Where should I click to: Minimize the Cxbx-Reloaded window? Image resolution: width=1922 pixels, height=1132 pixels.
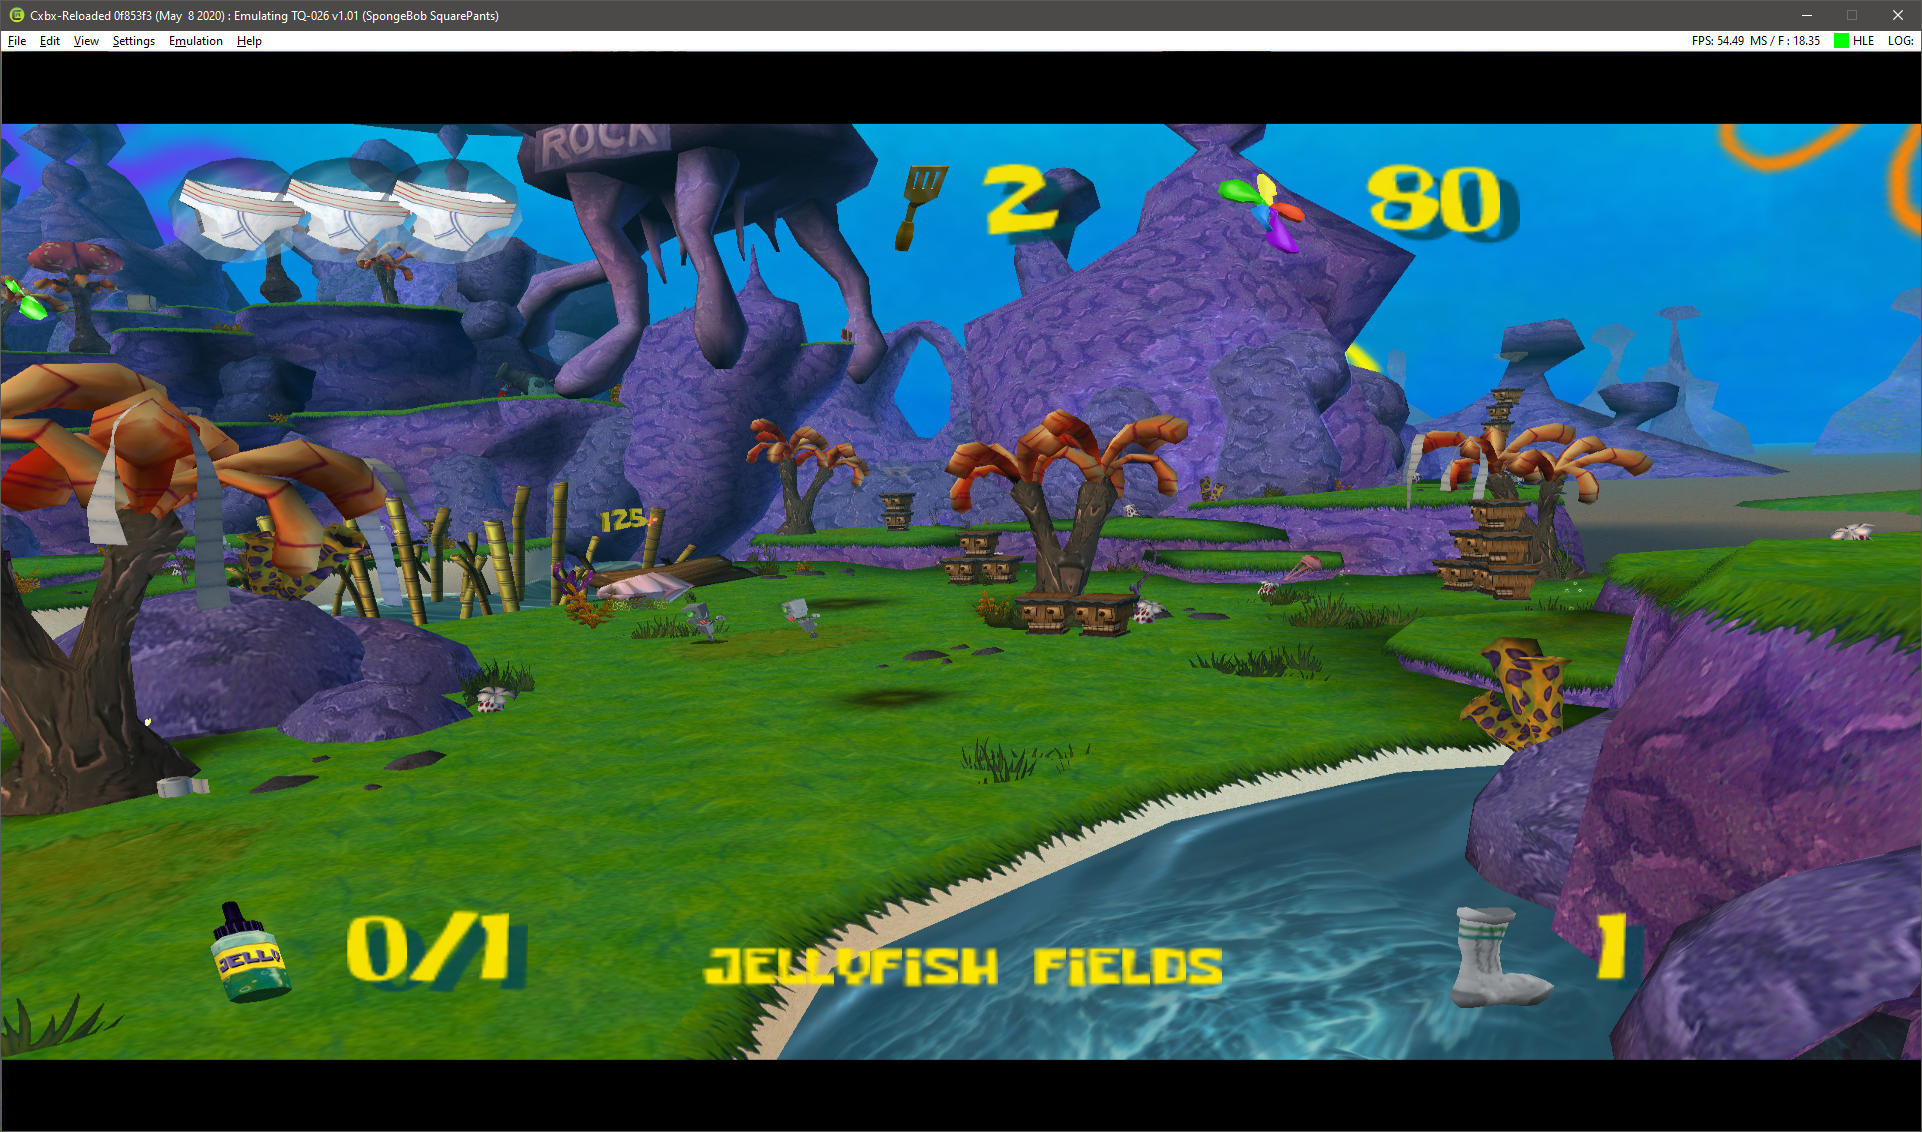click(x=1807, y=15)
